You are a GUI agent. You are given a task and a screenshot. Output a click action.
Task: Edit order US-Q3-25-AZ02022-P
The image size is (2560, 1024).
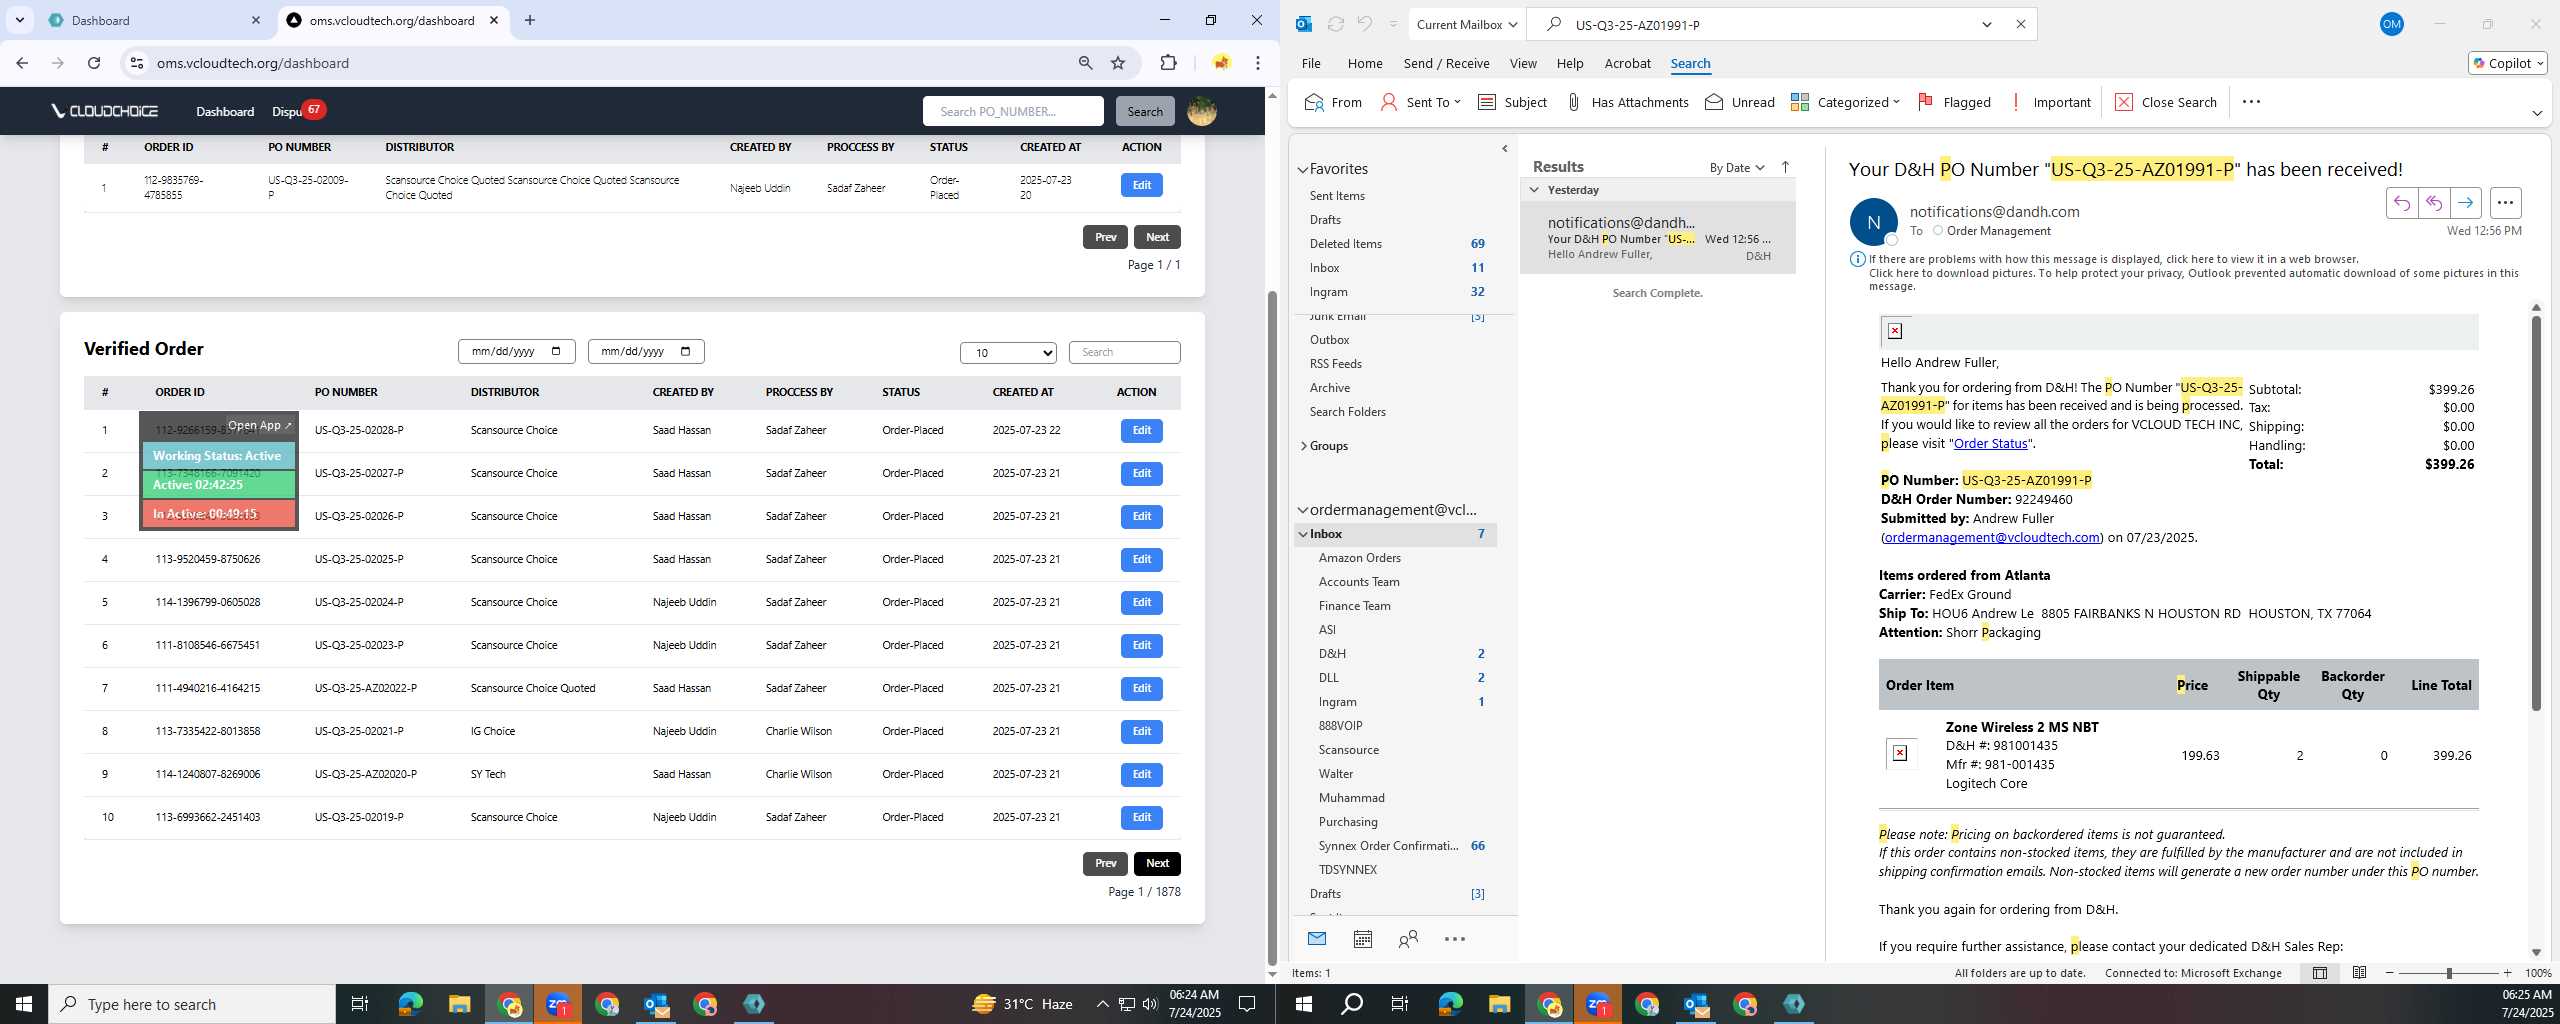(1141, 688)
